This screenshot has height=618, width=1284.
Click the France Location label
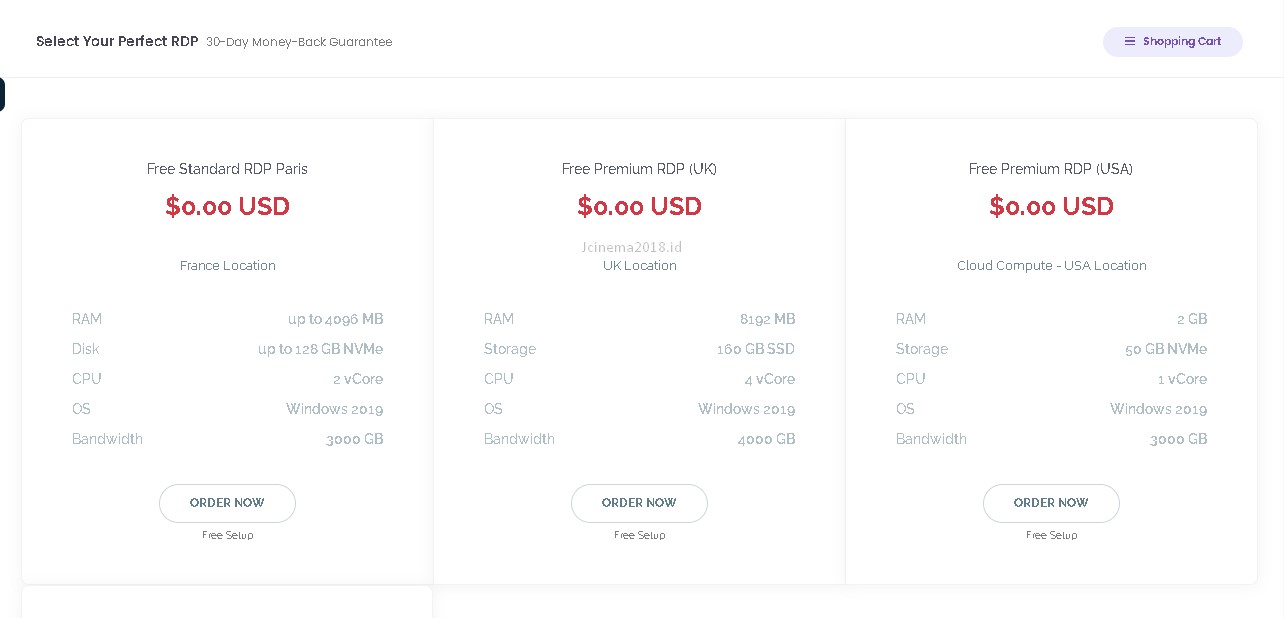[x=227, y=266]
